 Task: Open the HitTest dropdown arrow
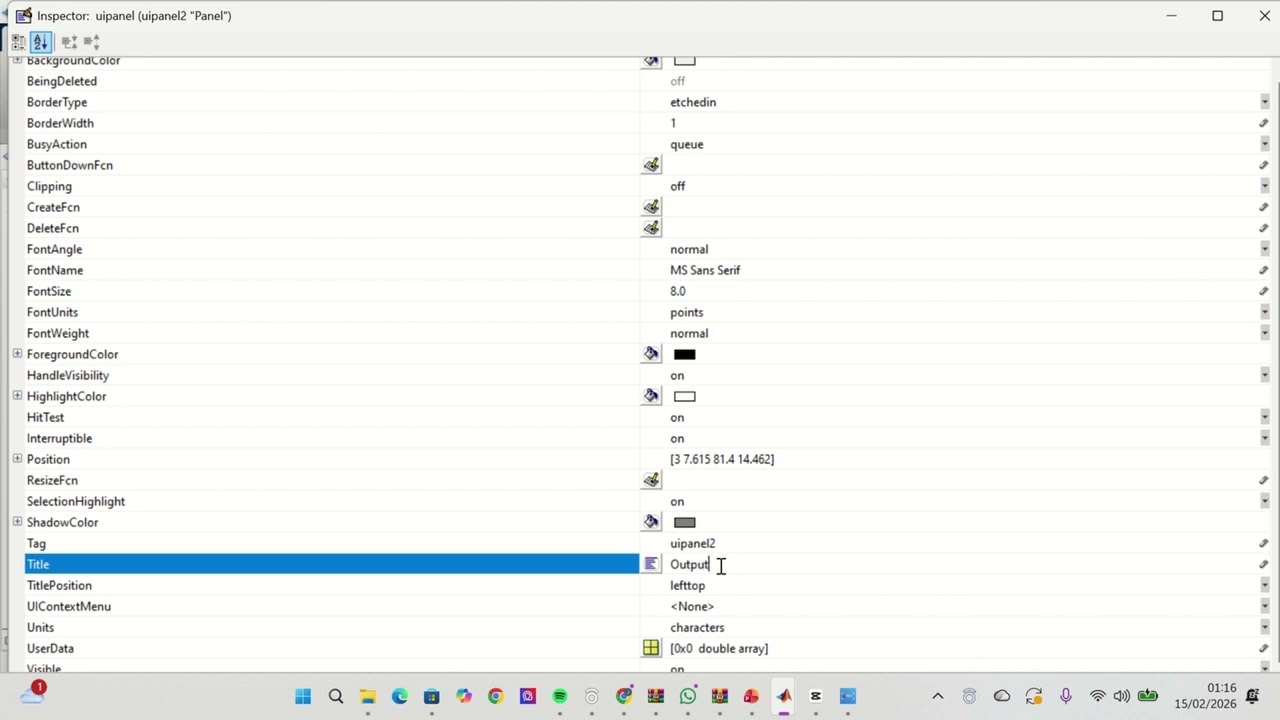pos(1265,417)
